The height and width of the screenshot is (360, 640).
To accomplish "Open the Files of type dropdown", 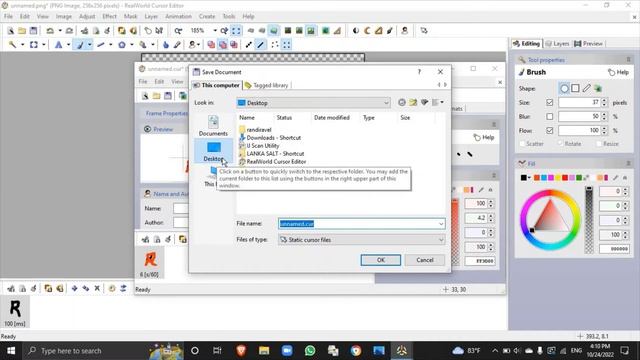I will point(361,240).
